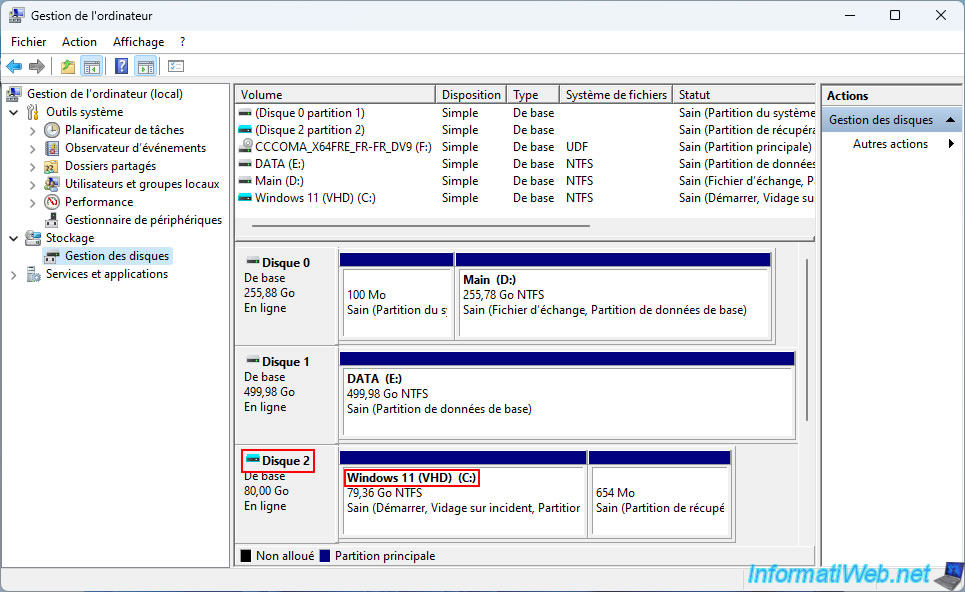Click Autres actions in the Actions pane
The width and height of the screenshot is (965, 592).
(x=890, y=144)
